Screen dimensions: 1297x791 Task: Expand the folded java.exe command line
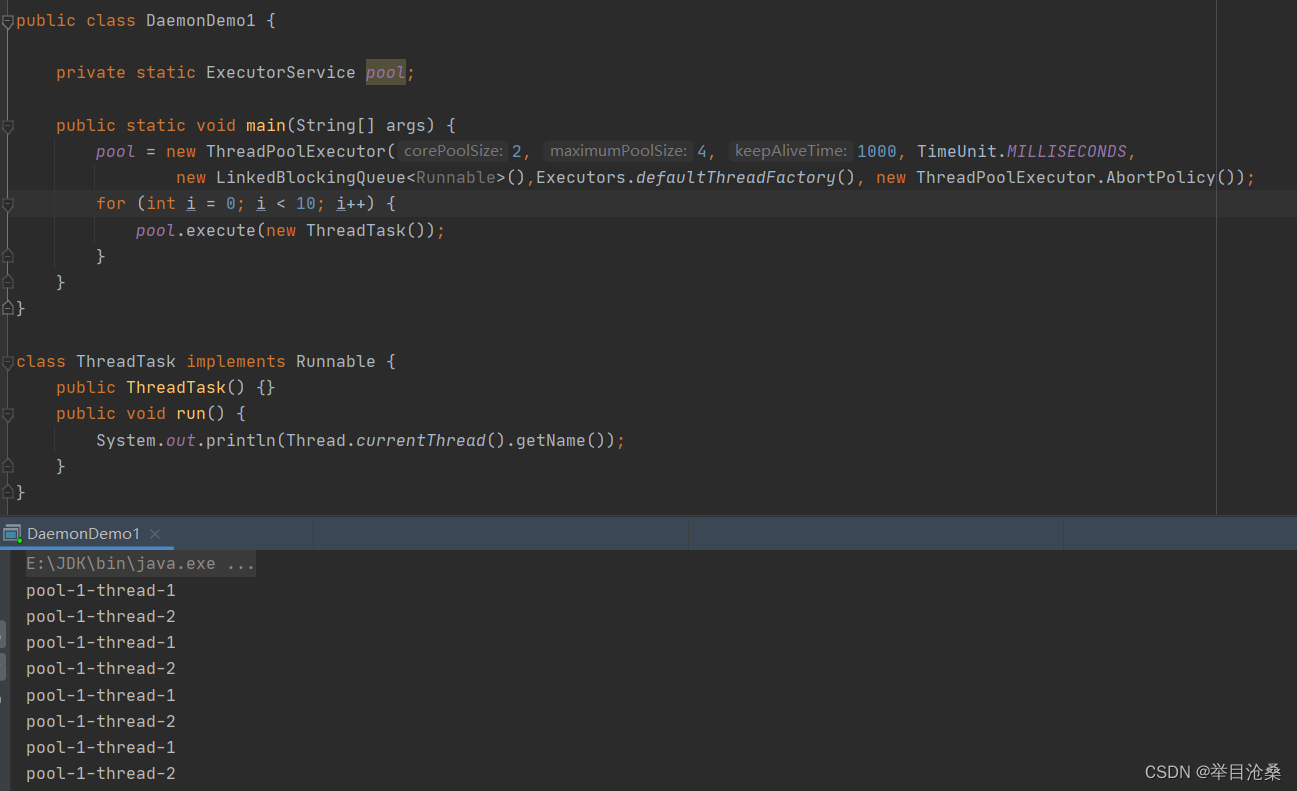click(x=141, y=564)
